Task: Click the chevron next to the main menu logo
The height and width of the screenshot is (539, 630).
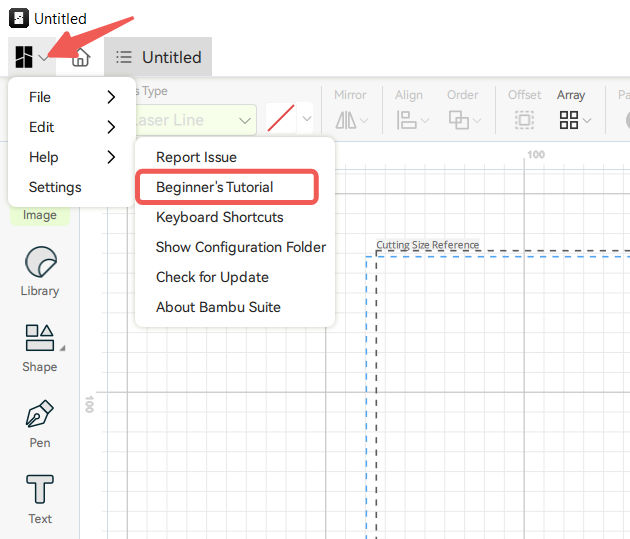Action: (43, 58)
